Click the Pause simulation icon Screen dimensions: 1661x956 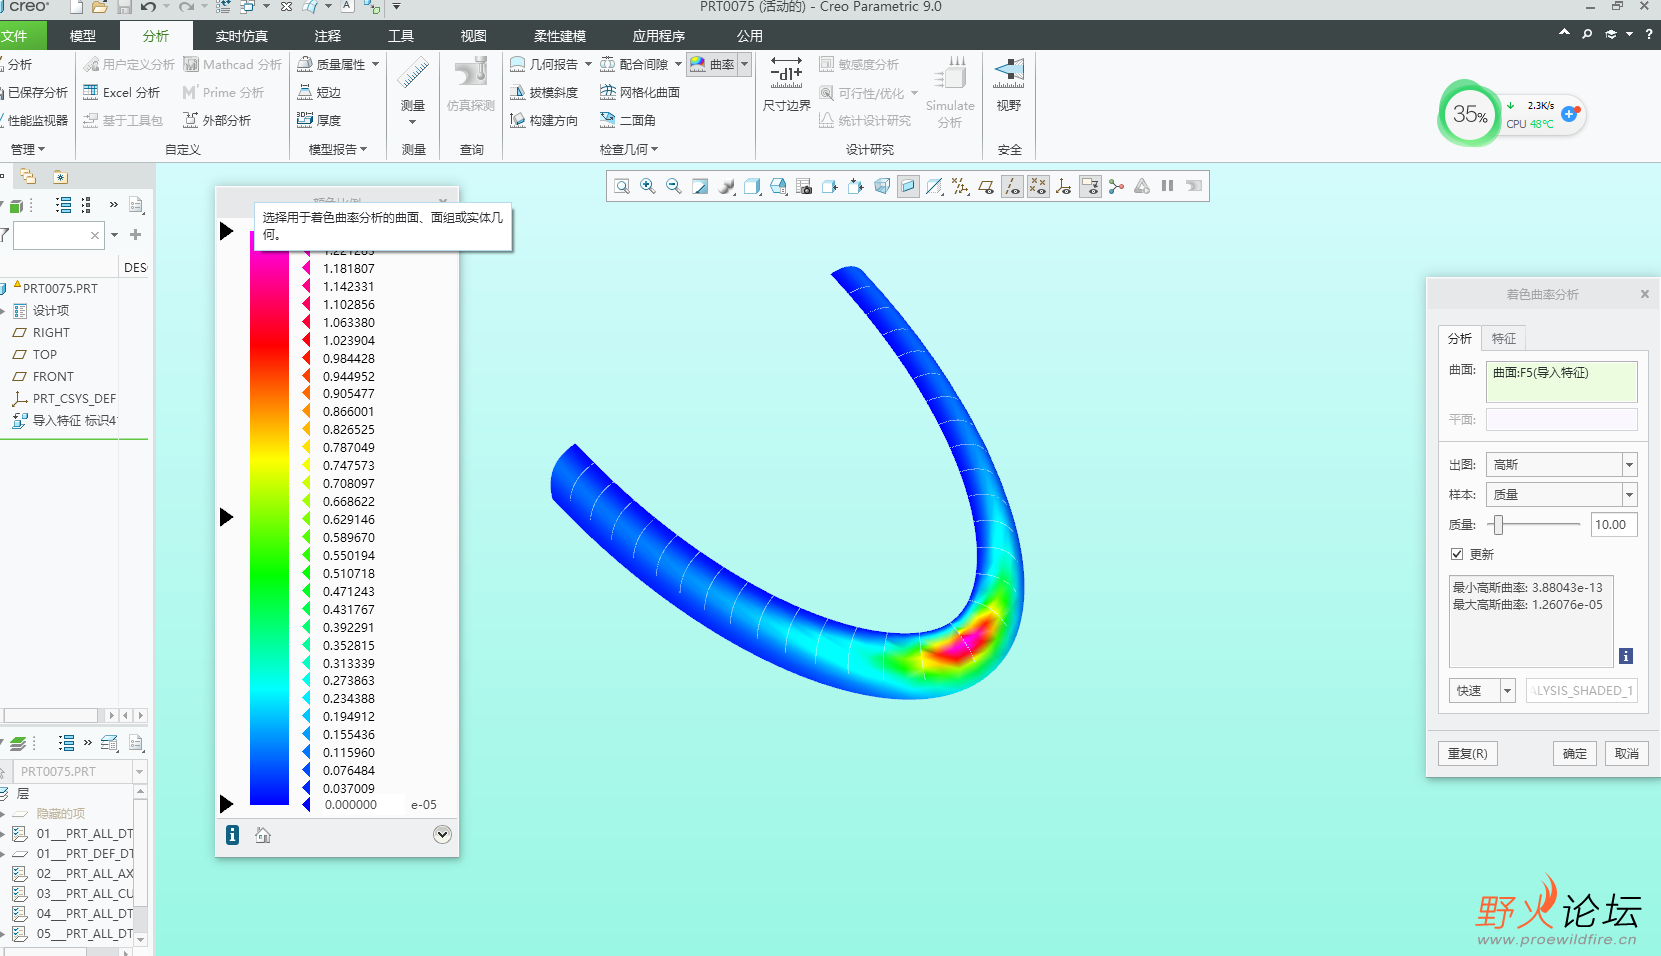1167,186
